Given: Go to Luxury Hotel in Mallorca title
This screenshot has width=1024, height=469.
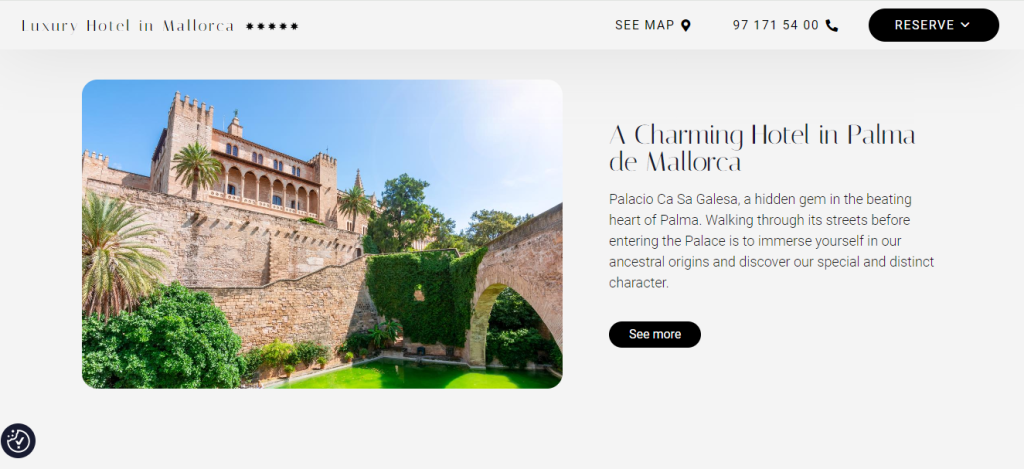Looking at the screenshot, I should click(x=128, y=26).
